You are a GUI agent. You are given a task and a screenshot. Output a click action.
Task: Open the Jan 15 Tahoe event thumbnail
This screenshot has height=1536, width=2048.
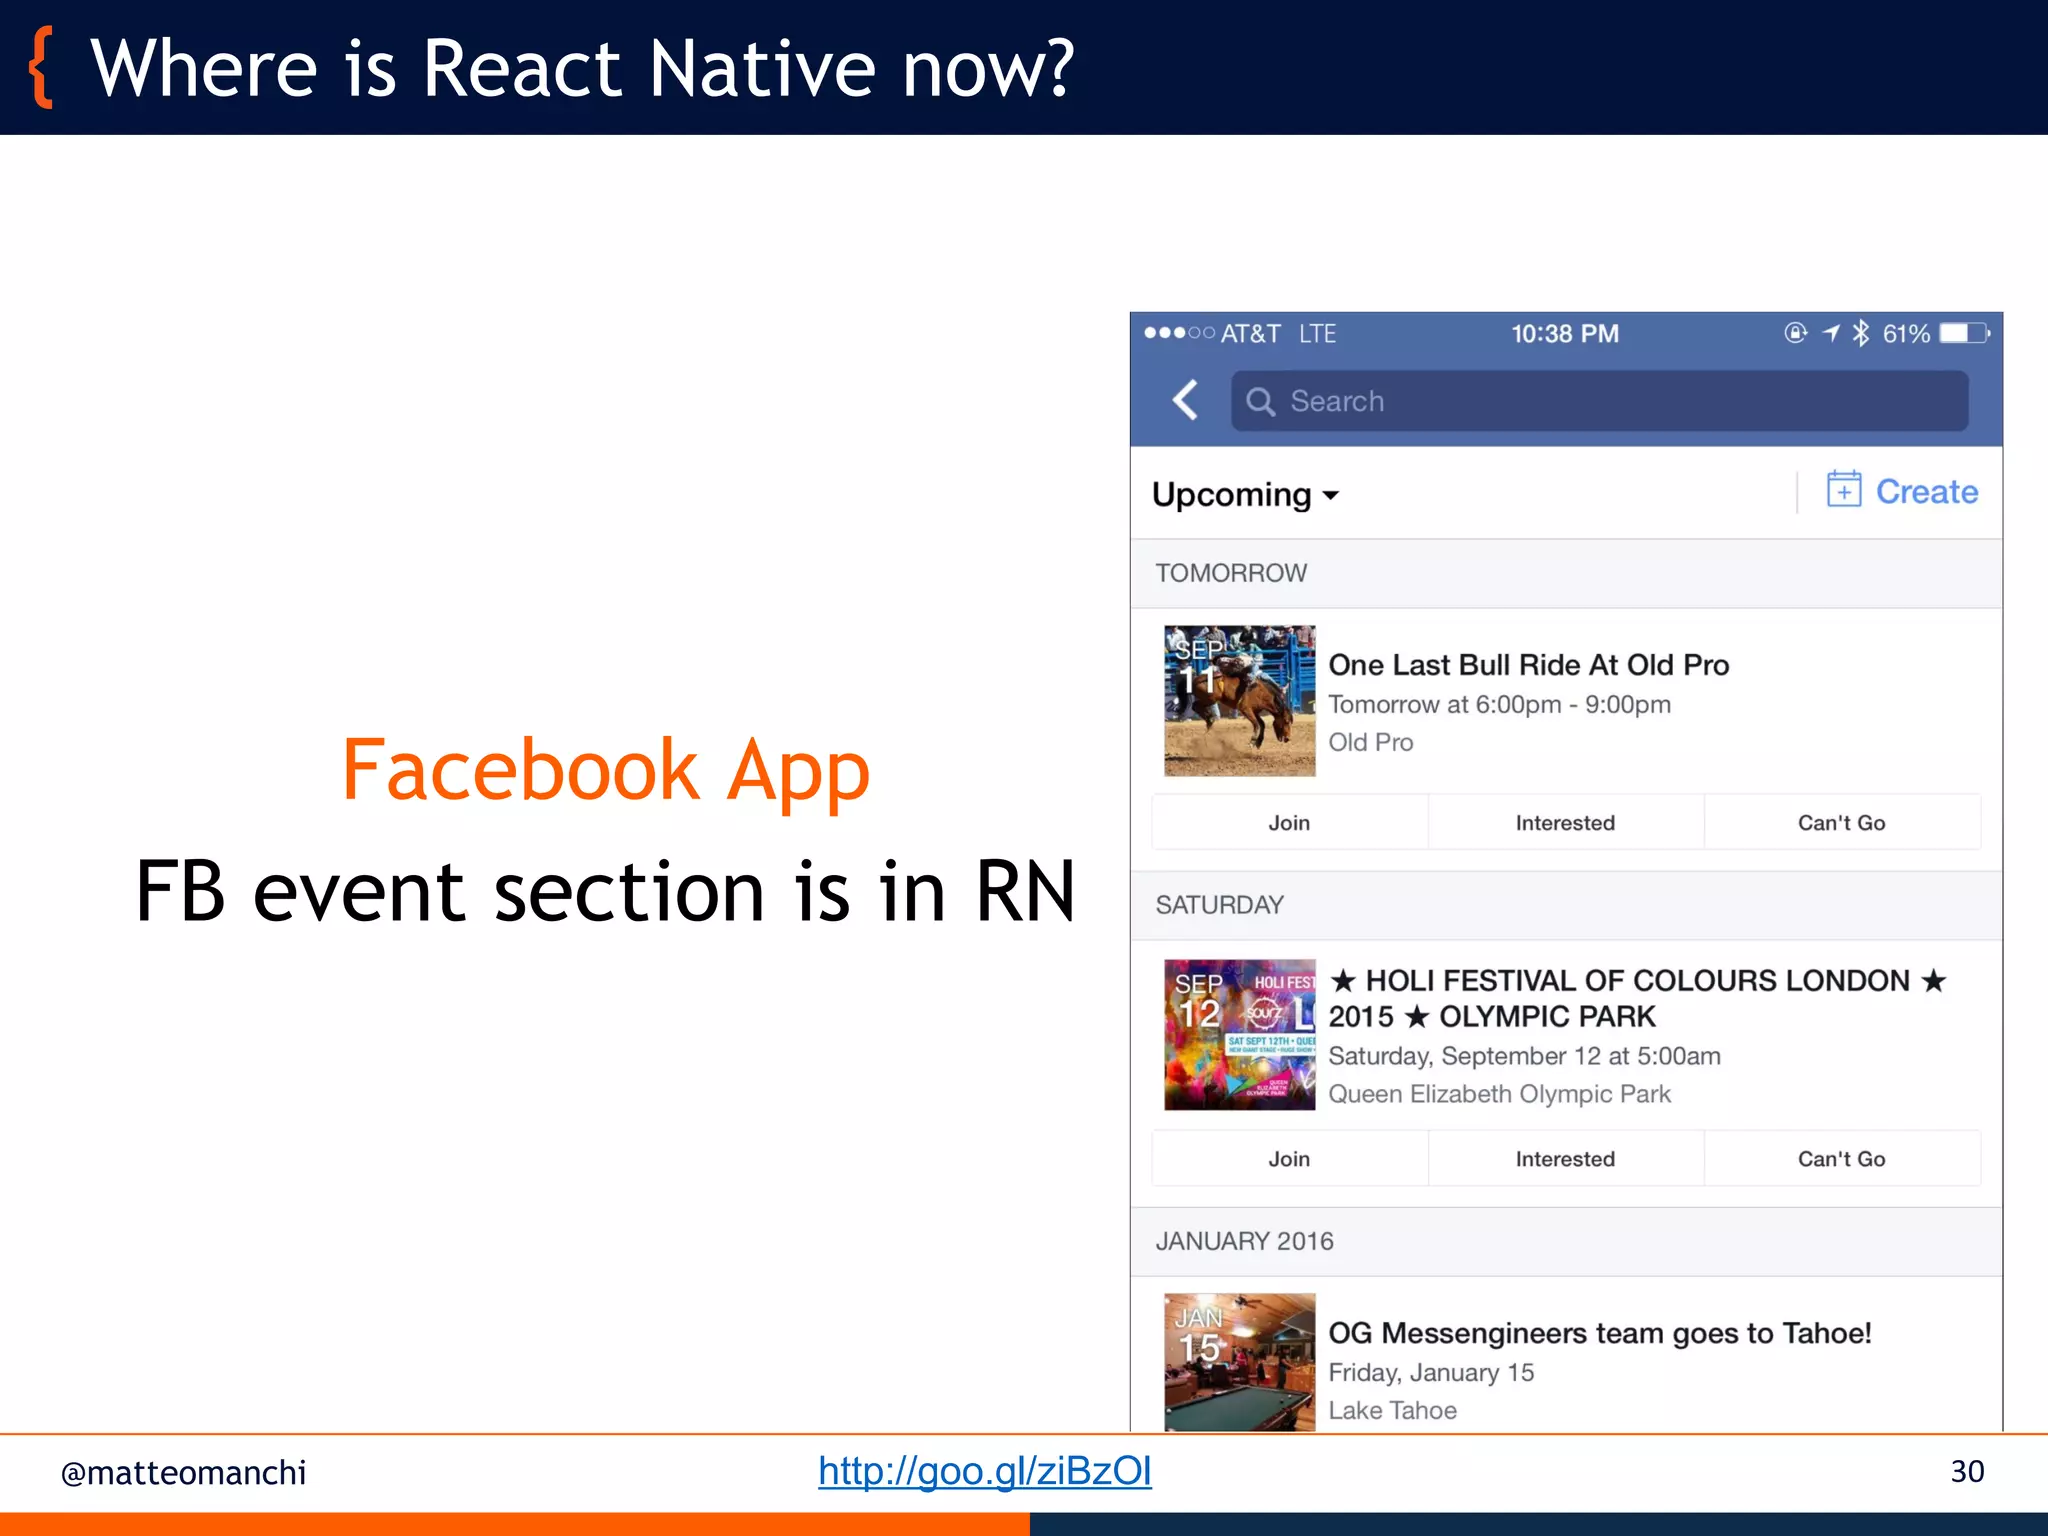(x=1239, y=1362)
